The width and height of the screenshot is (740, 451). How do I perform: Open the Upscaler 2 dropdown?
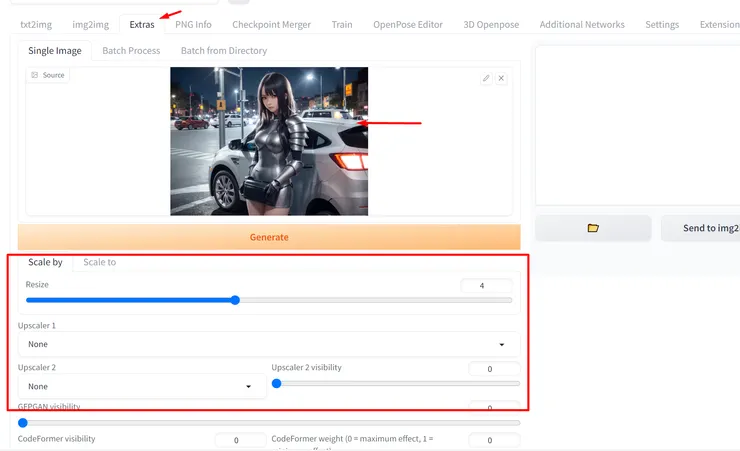142,386
